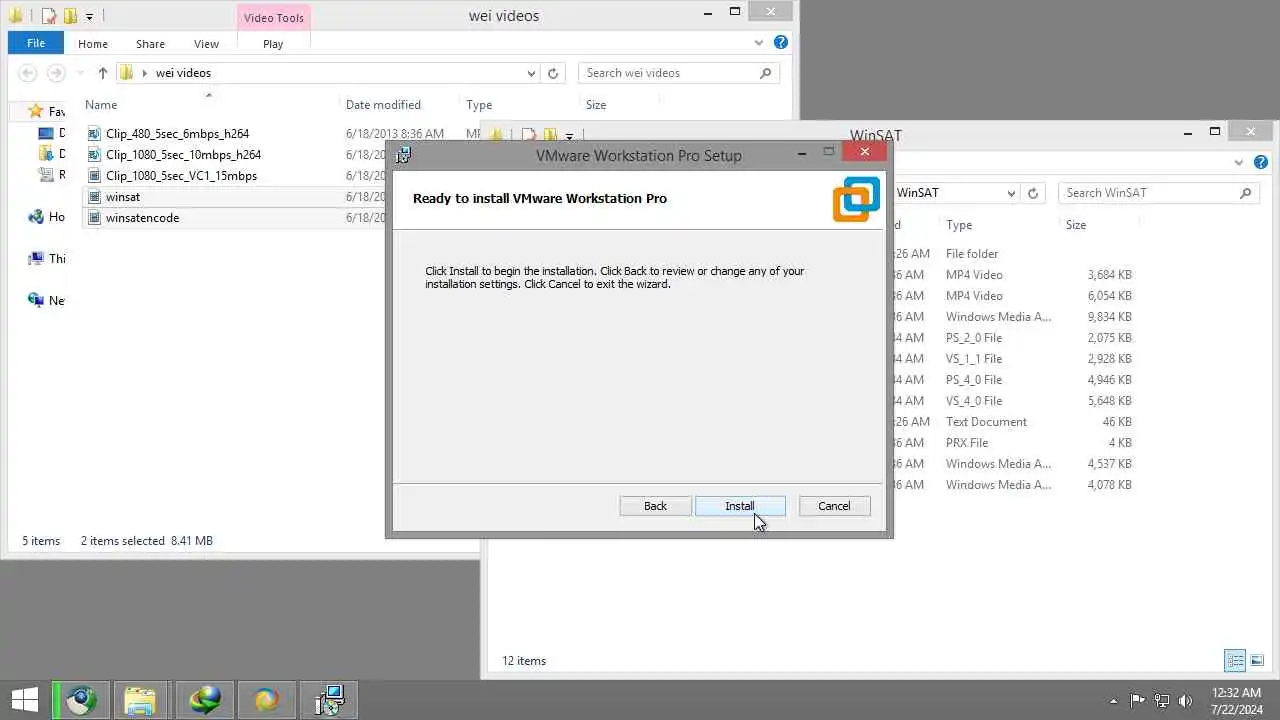The height and width of the screenshot is (720, 1280).
Task: Select file Clip_1080_5sec_VC1_15mbps
Action: point(181,175)
